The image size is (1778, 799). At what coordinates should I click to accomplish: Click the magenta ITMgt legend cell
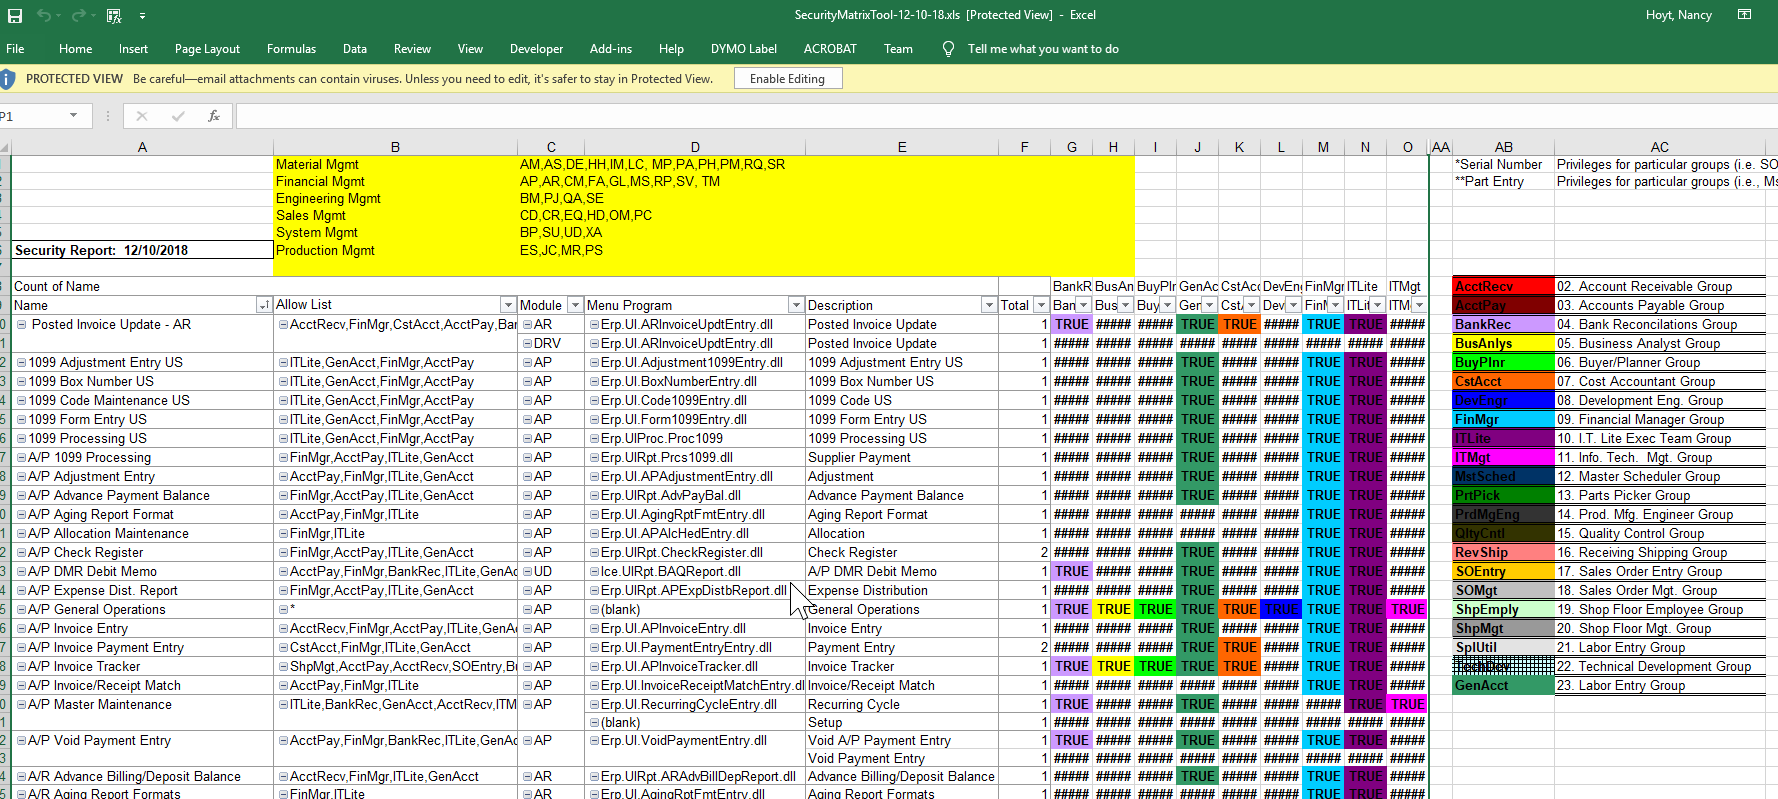coord(1503,457)
